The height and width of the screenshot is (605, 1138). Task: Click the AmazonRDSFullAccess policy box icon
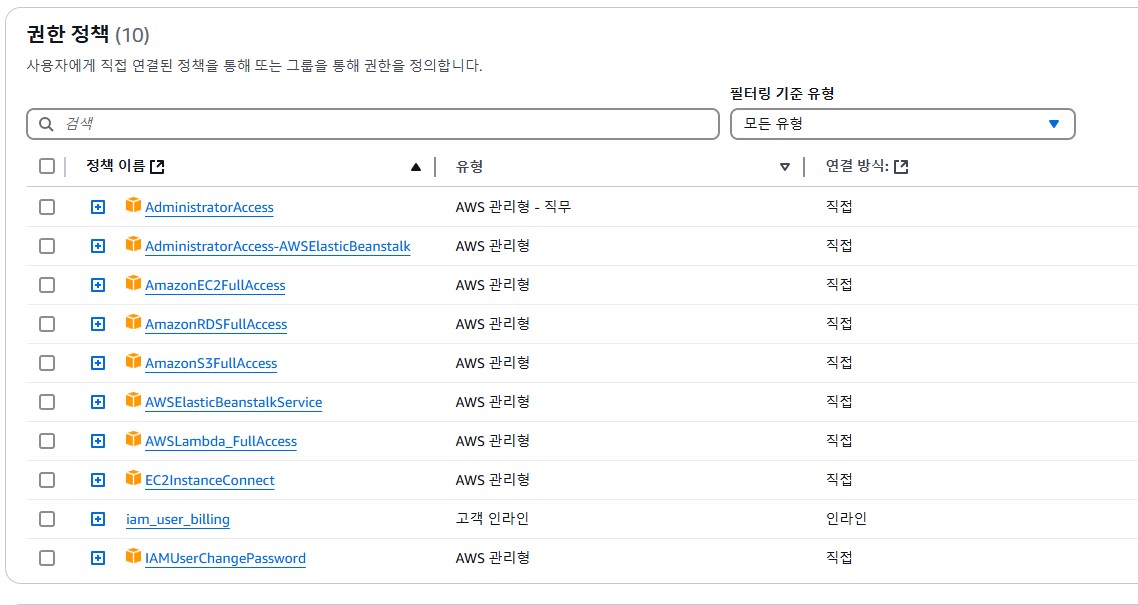(133, 322)
